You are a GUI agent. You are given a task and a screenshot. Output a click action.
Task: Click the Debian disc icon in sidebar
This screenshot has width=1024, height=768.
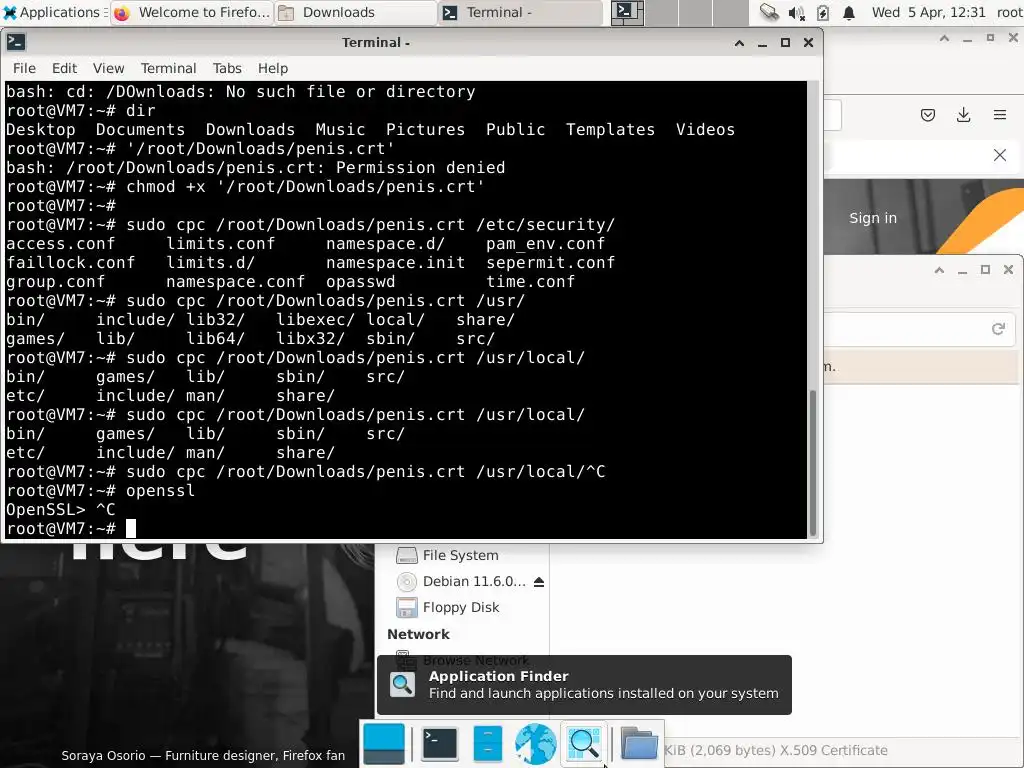[x=406, y=581]
